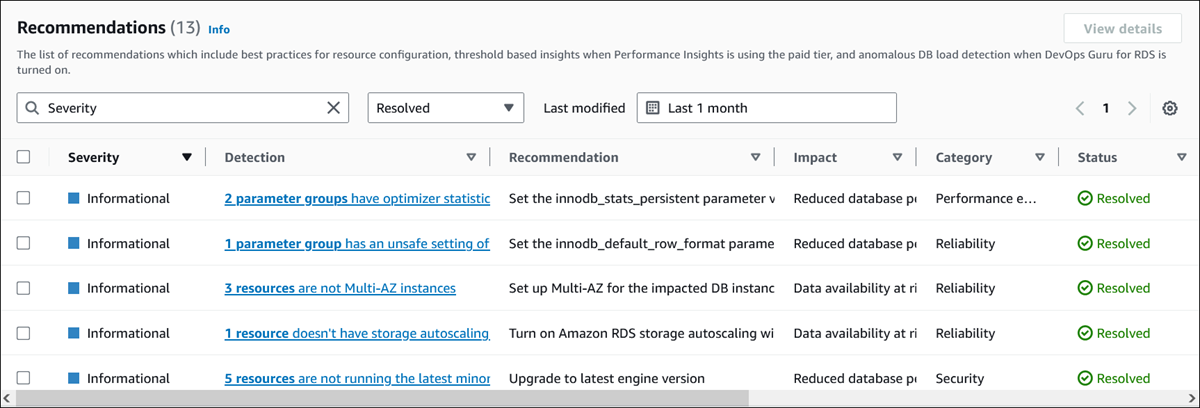Go to previous page arrow

1080,108
